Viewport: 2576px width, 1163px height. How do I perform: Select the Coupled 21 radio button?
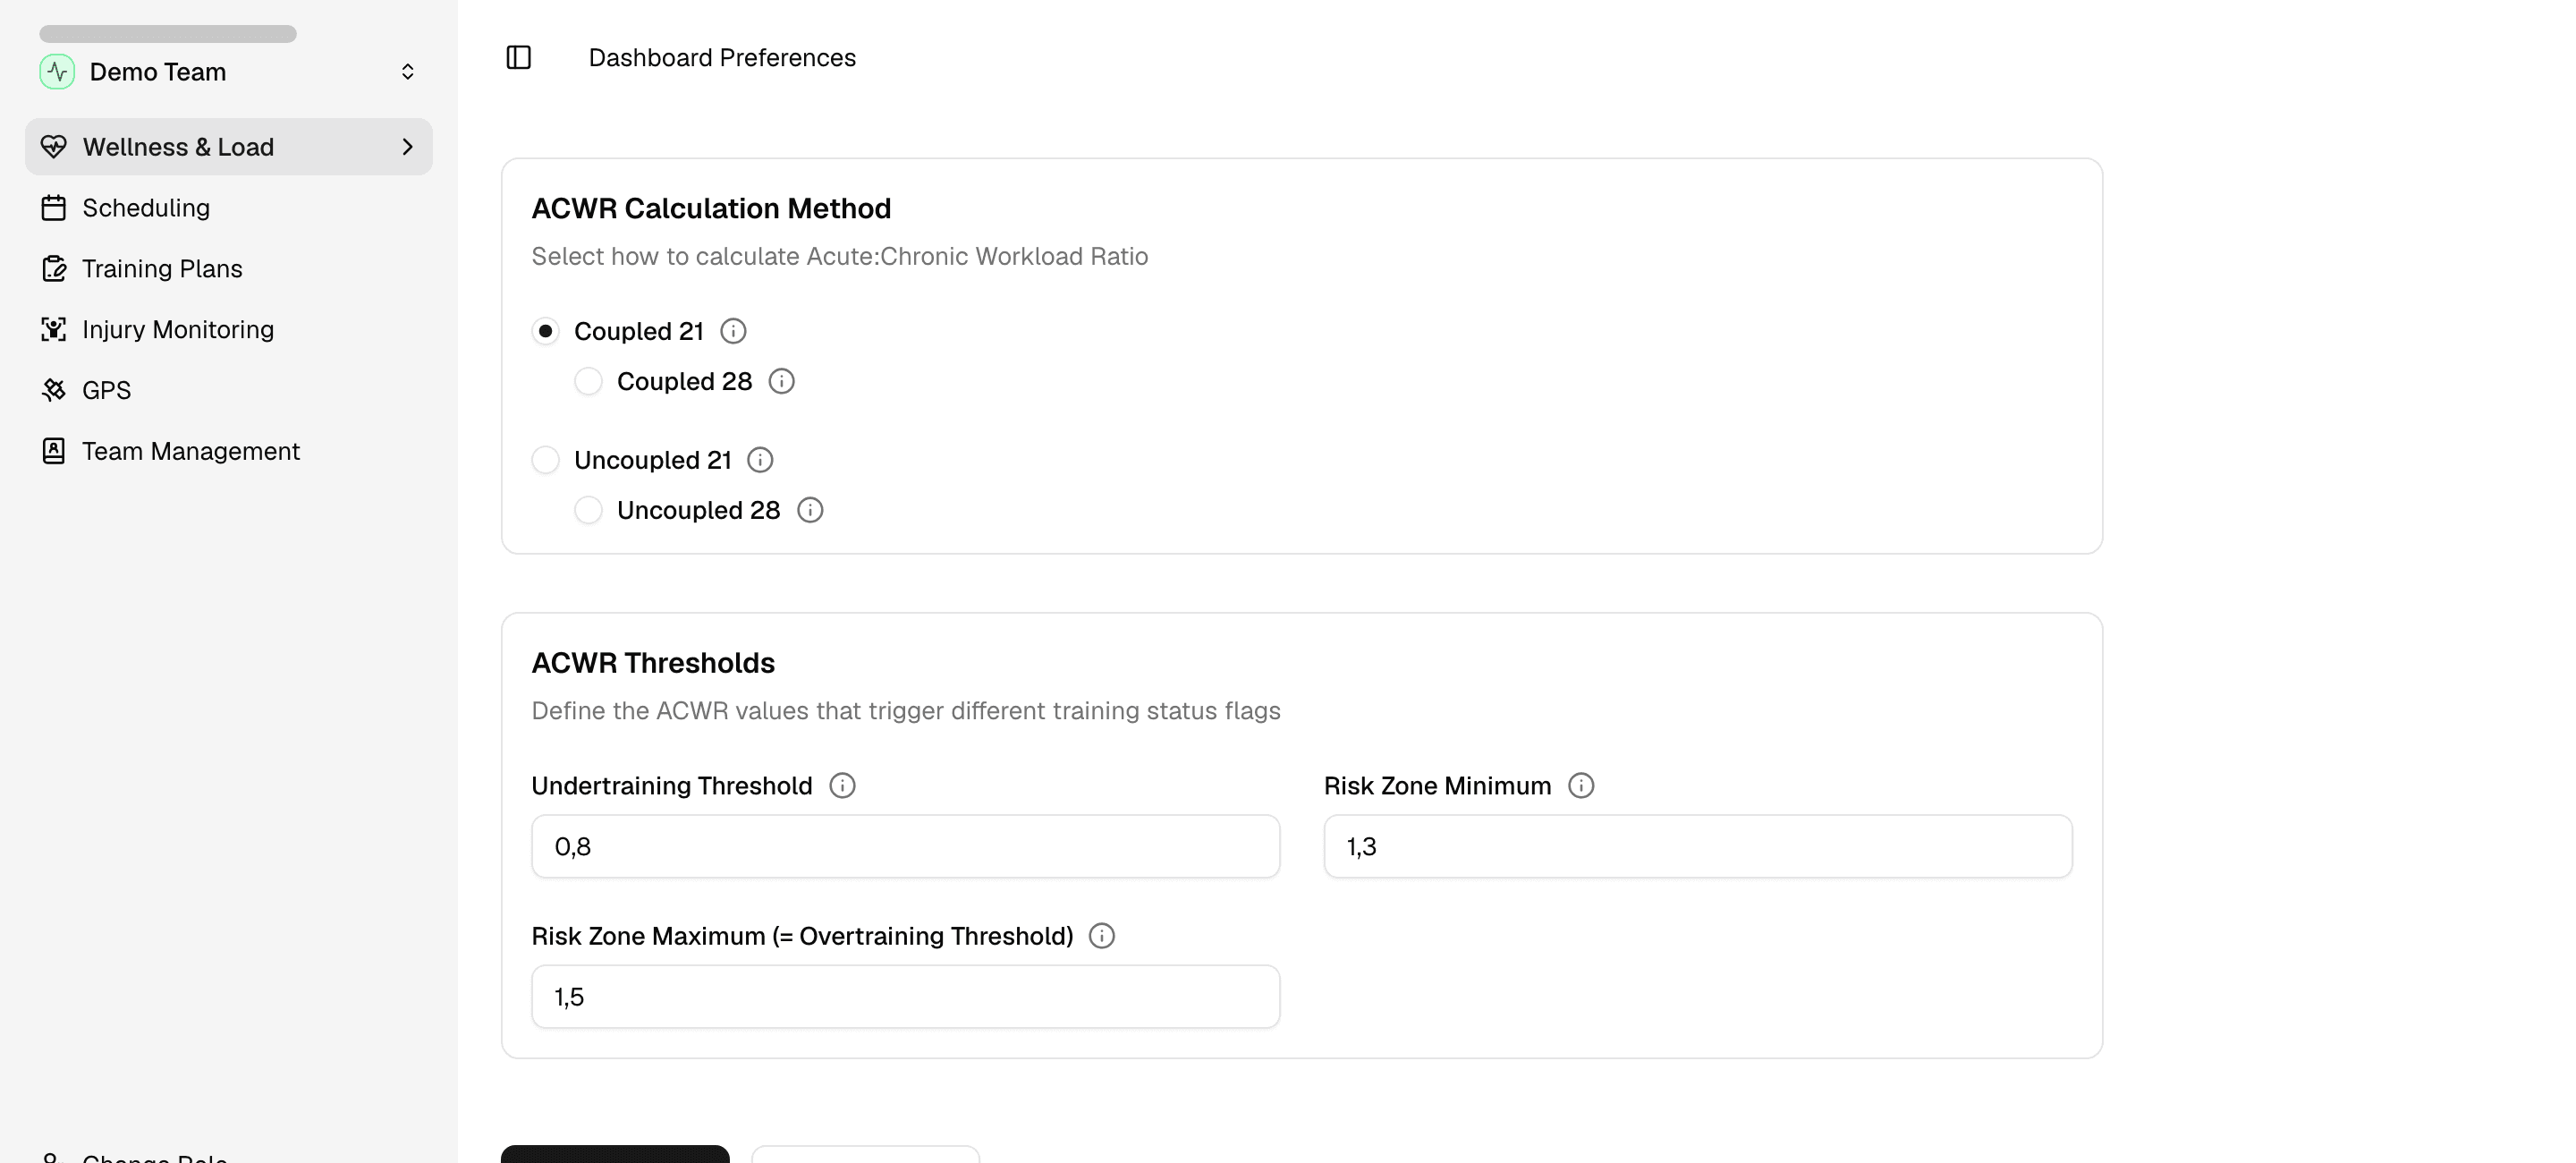click(545, 331)
